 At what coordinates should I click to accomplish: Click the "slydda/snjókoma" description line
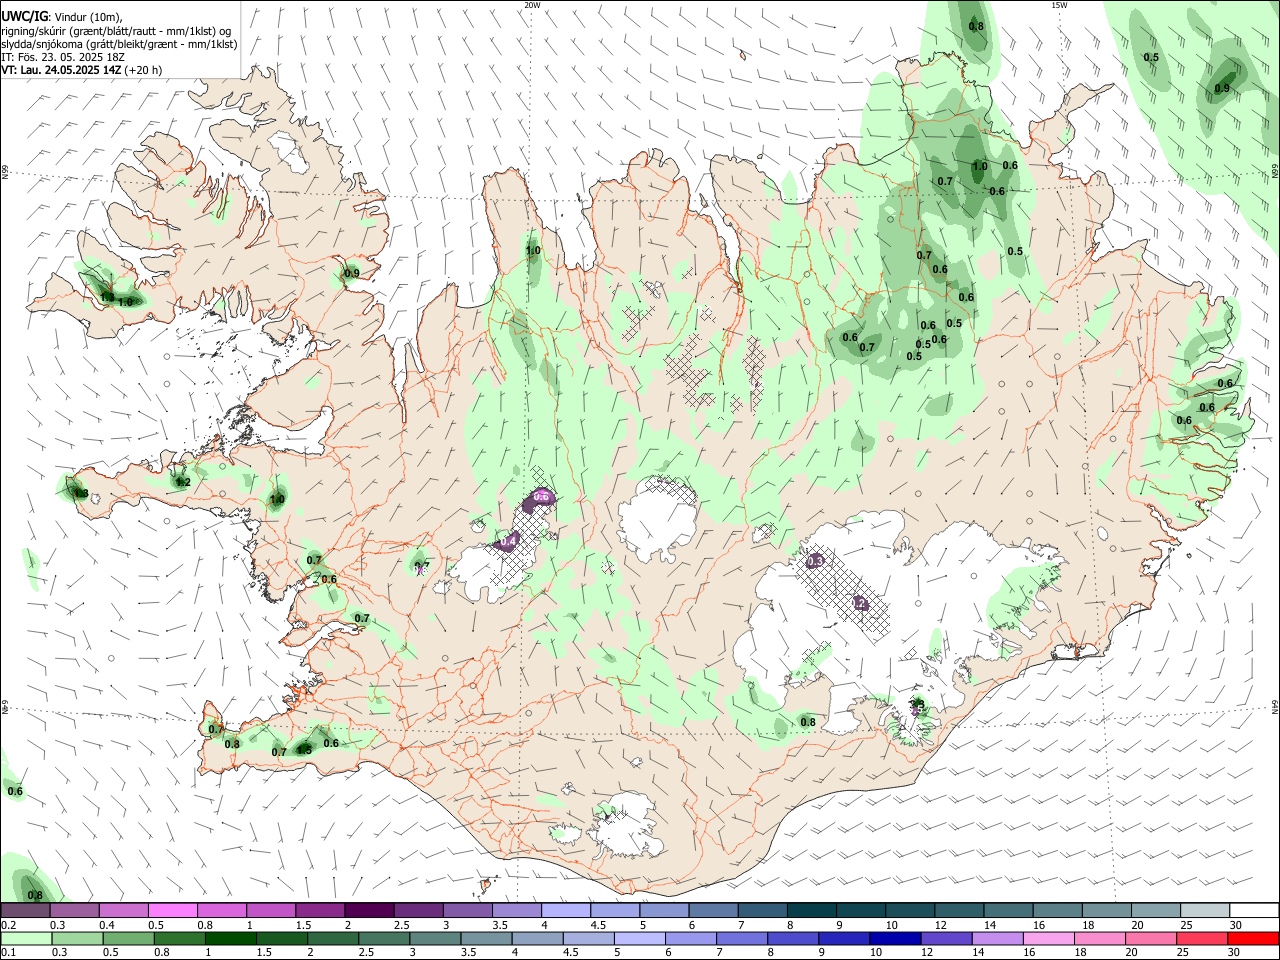[119, 44]
